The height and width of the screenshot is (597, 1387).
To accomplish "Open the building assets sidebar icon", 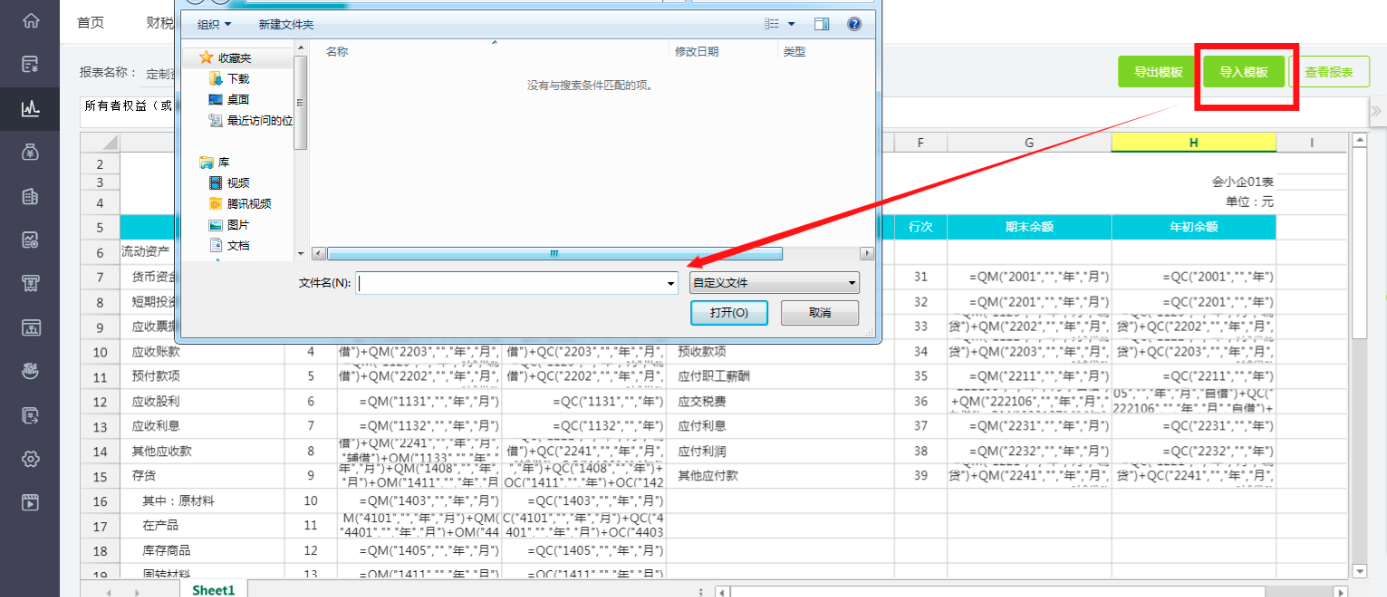I will (31, 196).
